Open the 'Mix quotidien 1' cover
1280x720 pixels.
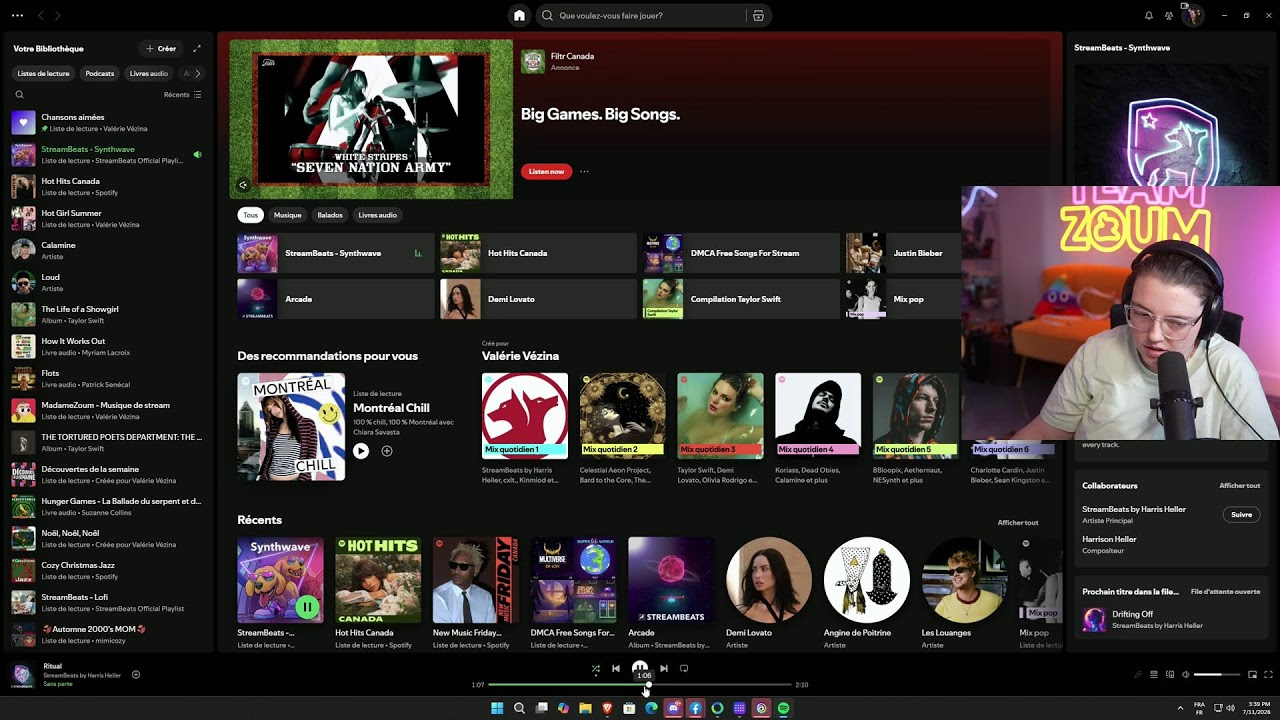pyautogui.click(x=525, y=416)
